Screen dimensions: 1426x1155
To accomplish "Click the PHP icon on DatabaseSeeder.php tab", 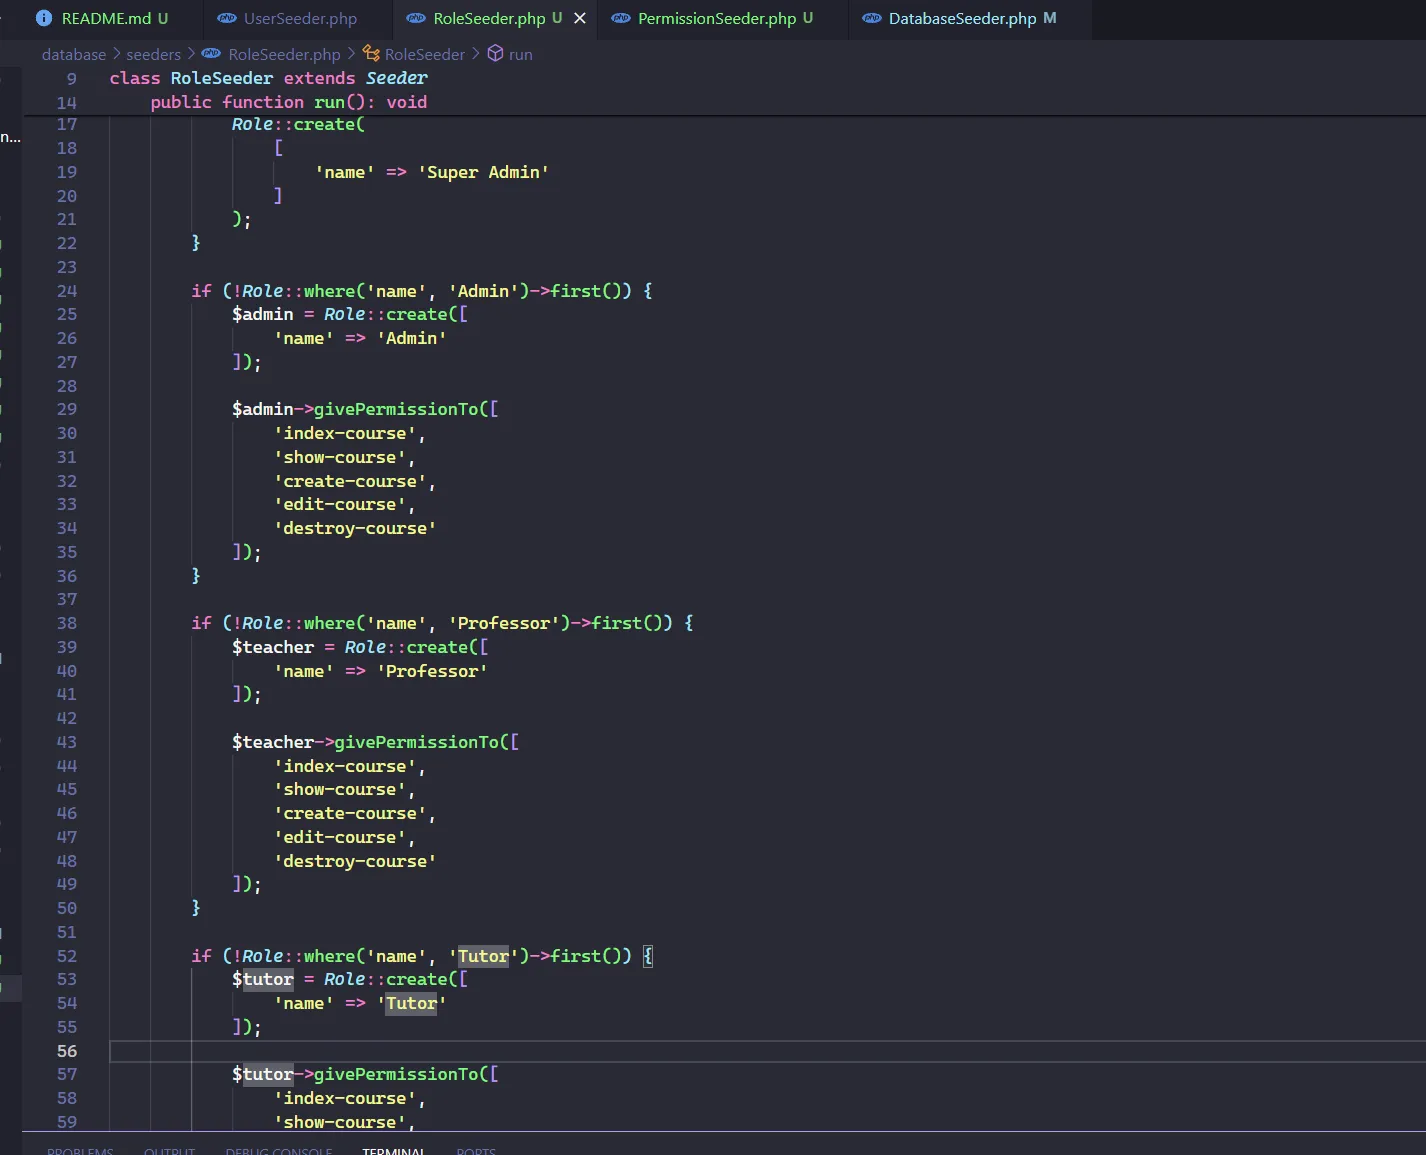I will (872, 18).
